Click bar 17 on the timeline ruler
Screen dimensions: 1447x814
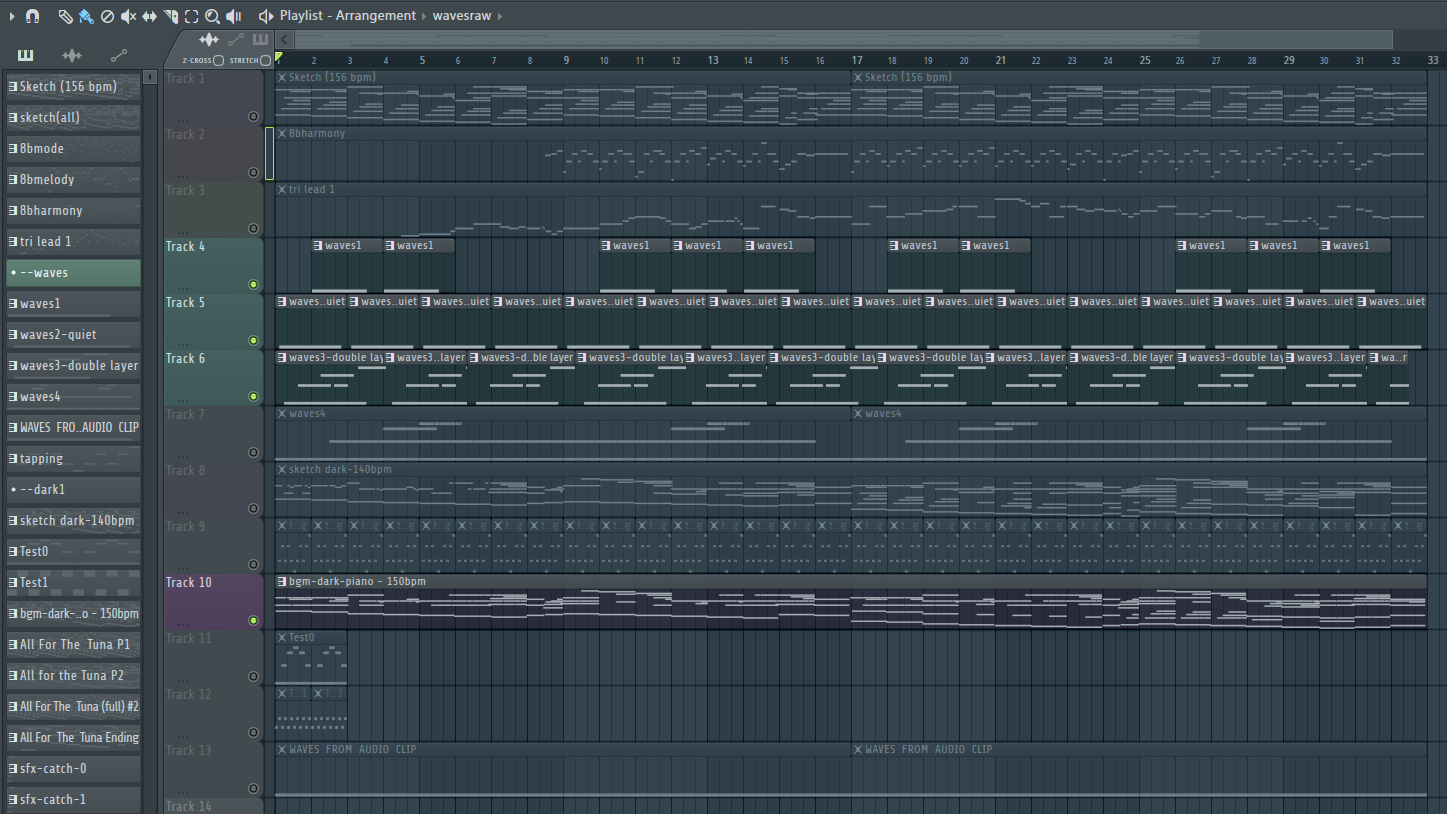857,60
